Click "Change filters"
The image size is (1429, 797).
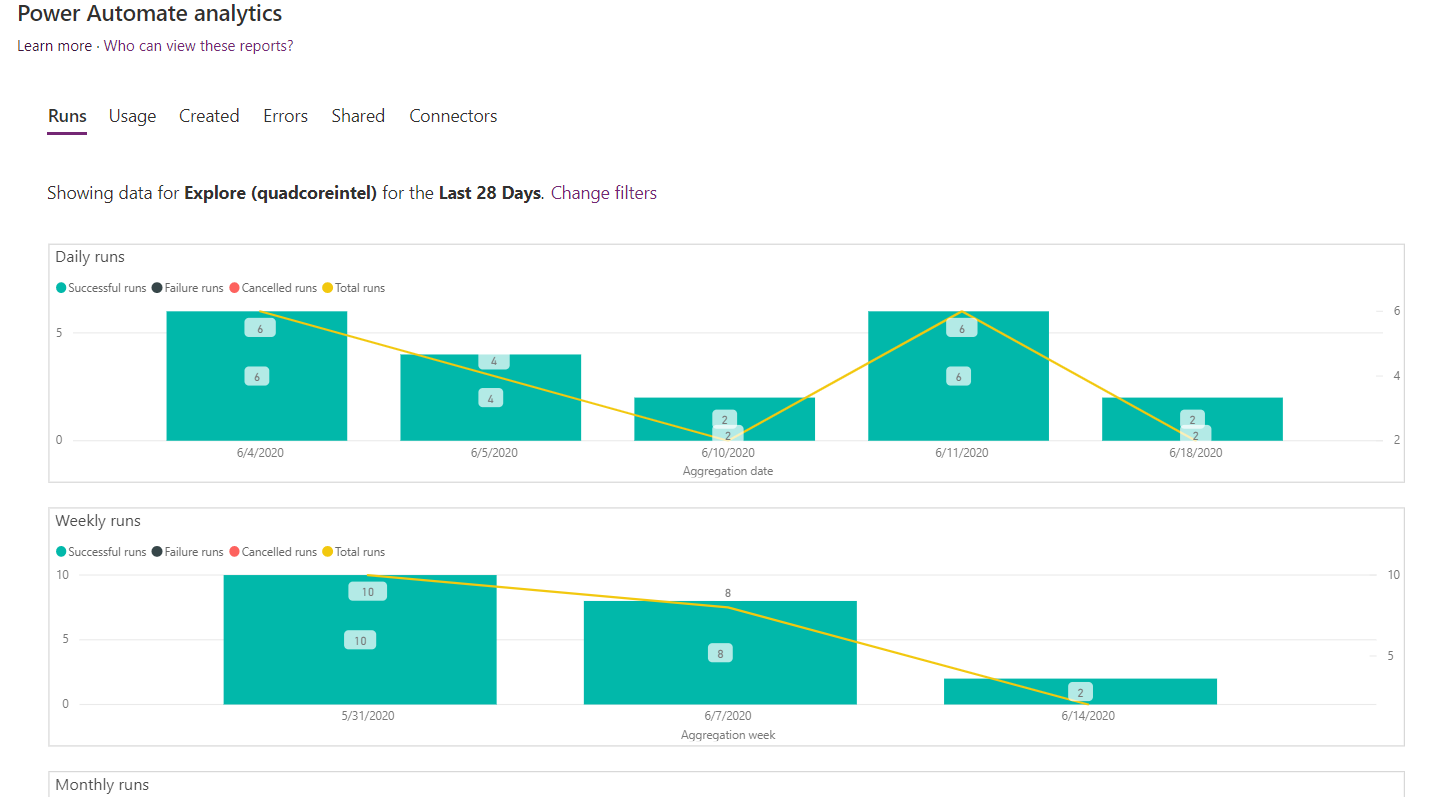[603, 192]
